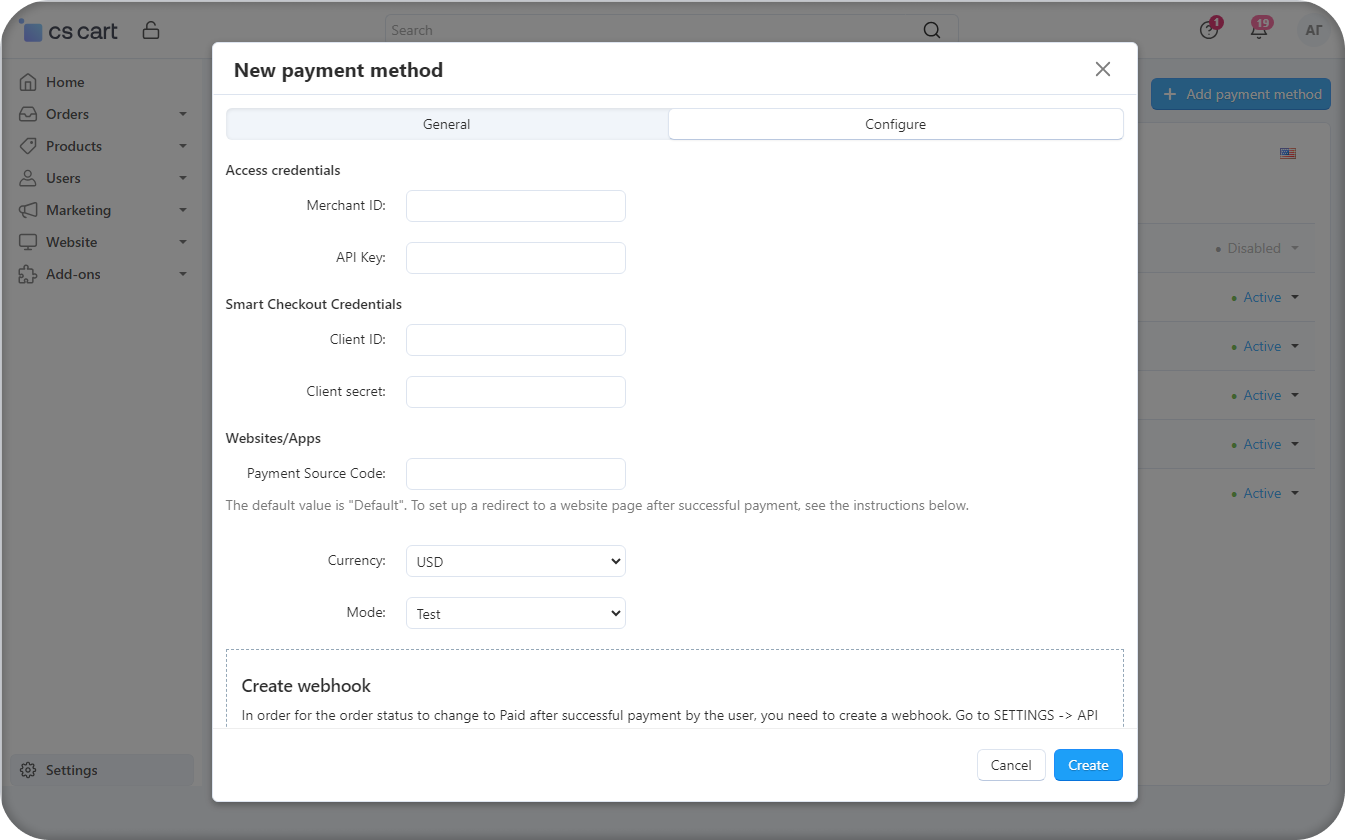Switch to the Configure tab
This screenshot has height=840, width=1345.
click(896, 124)
